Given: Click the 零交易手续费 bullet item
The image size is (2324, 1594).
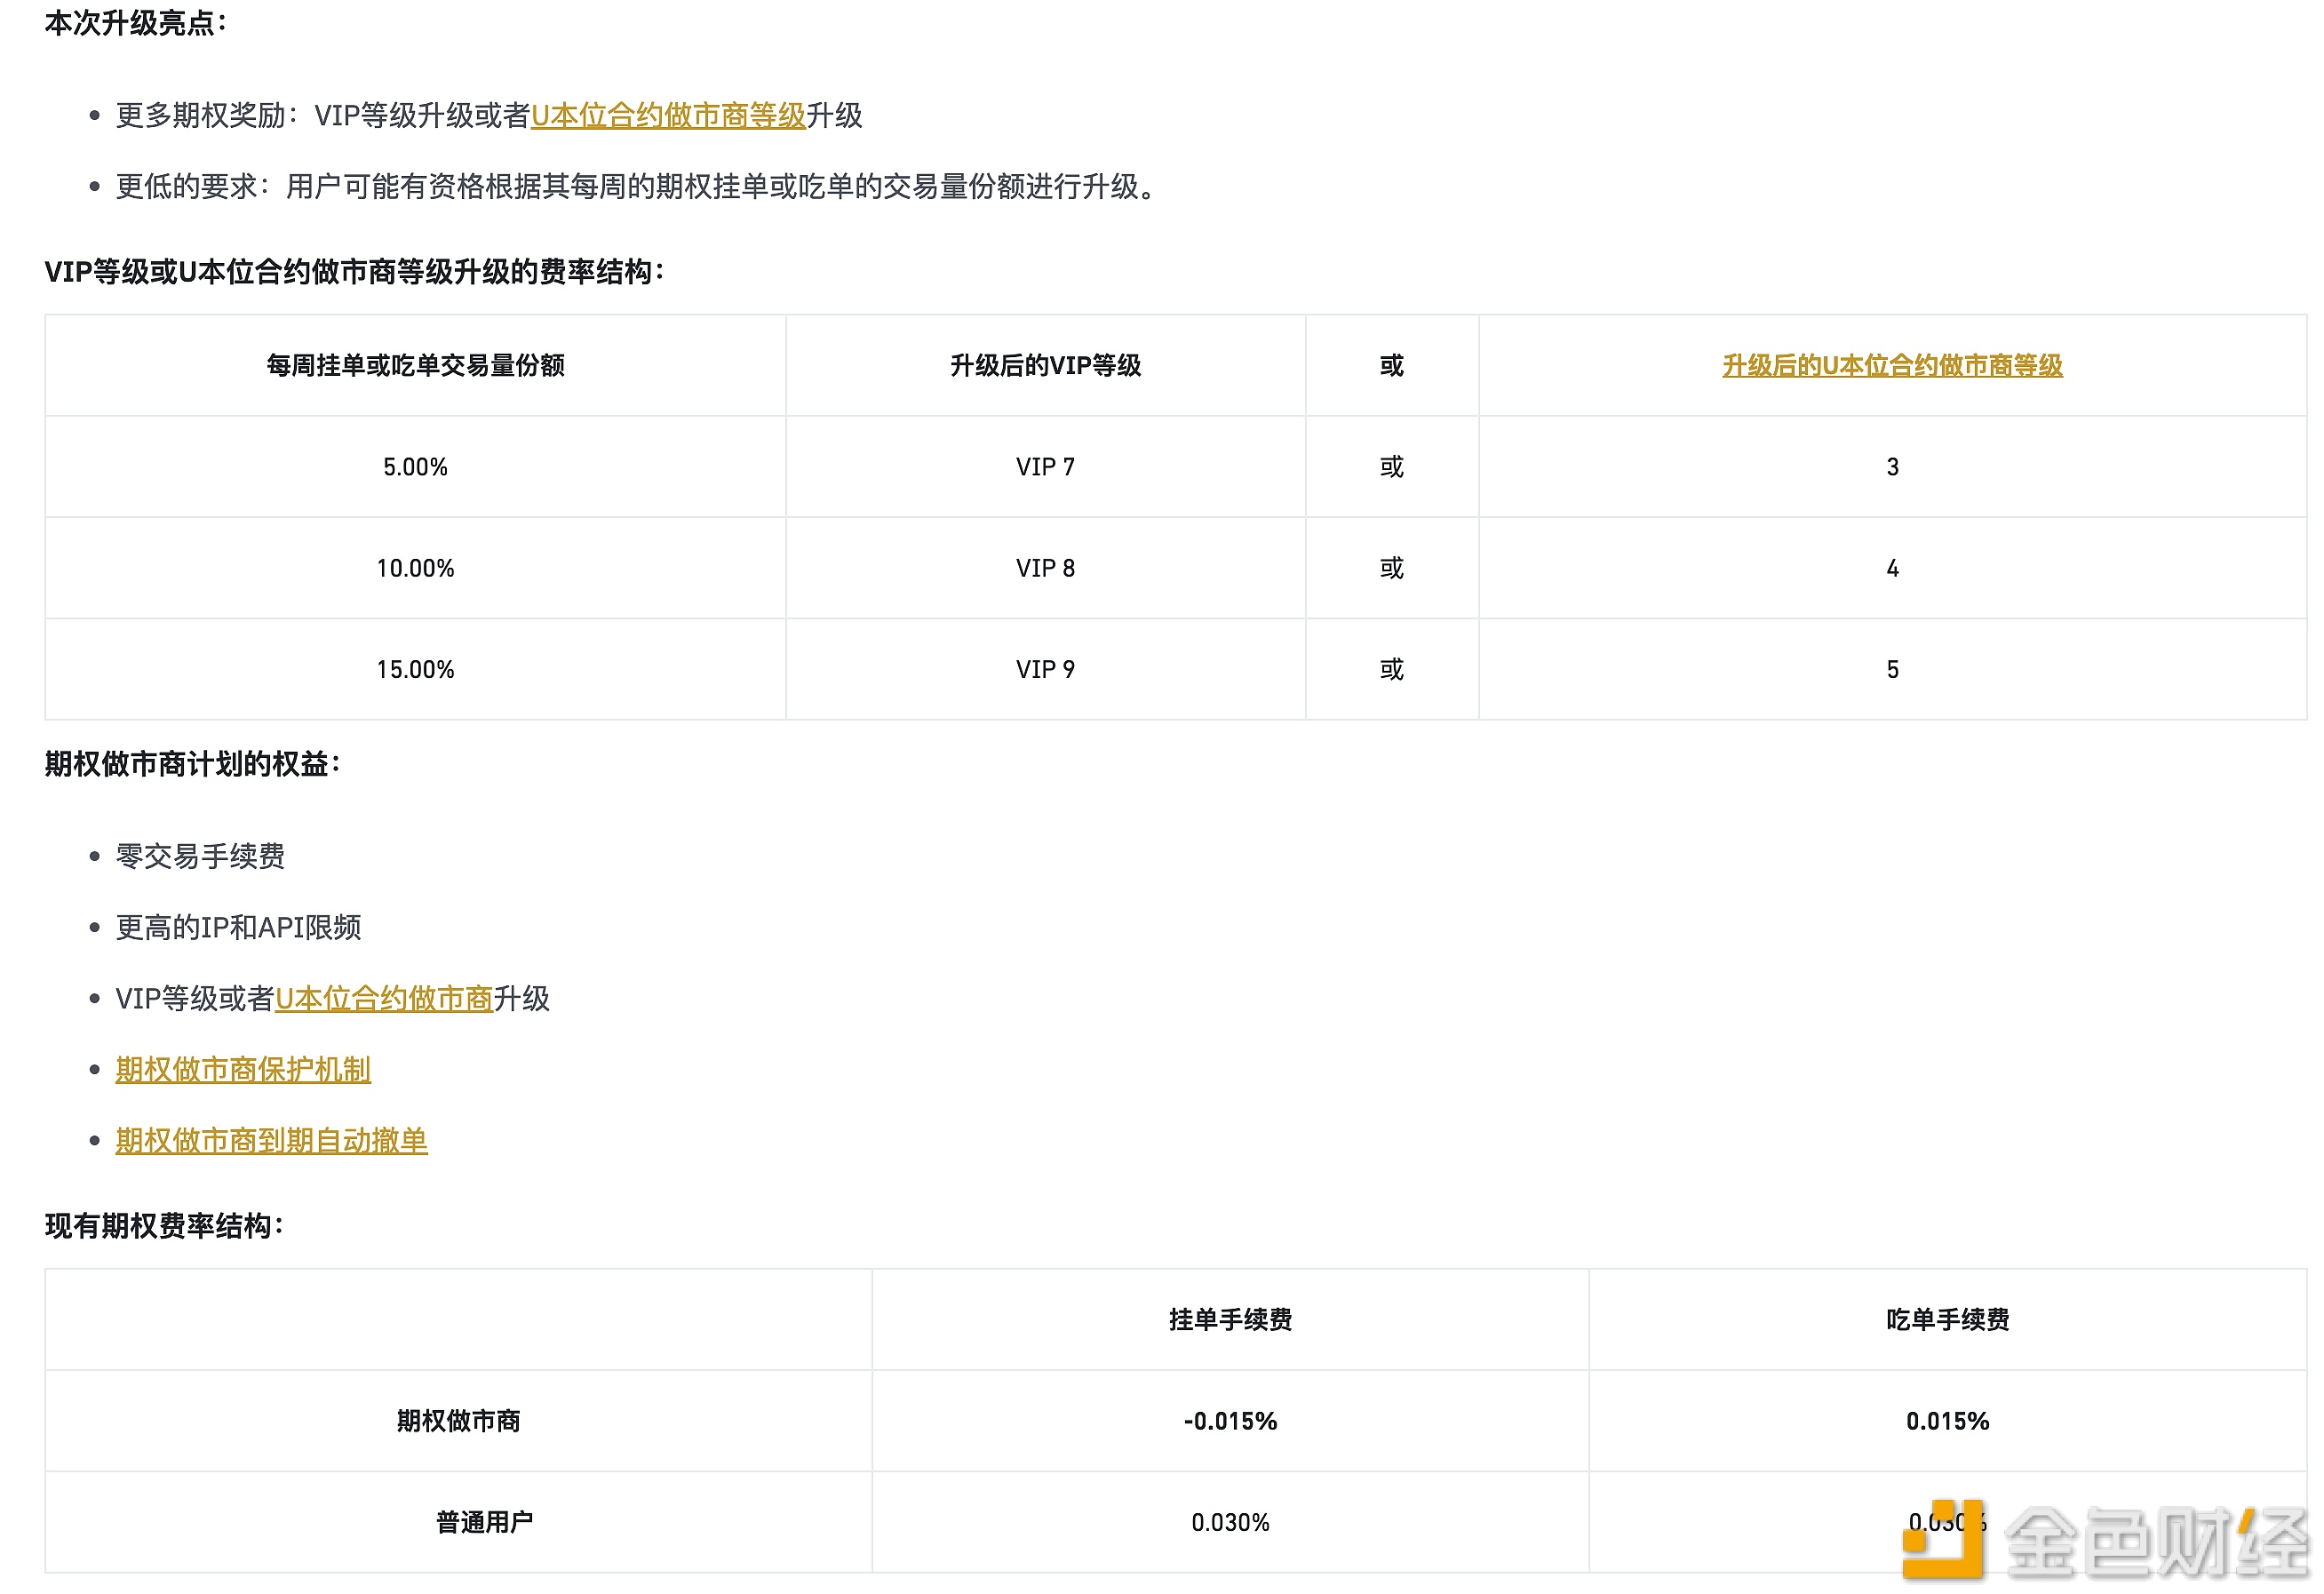Looking at the screenshot, I should [x=200, y=857].
